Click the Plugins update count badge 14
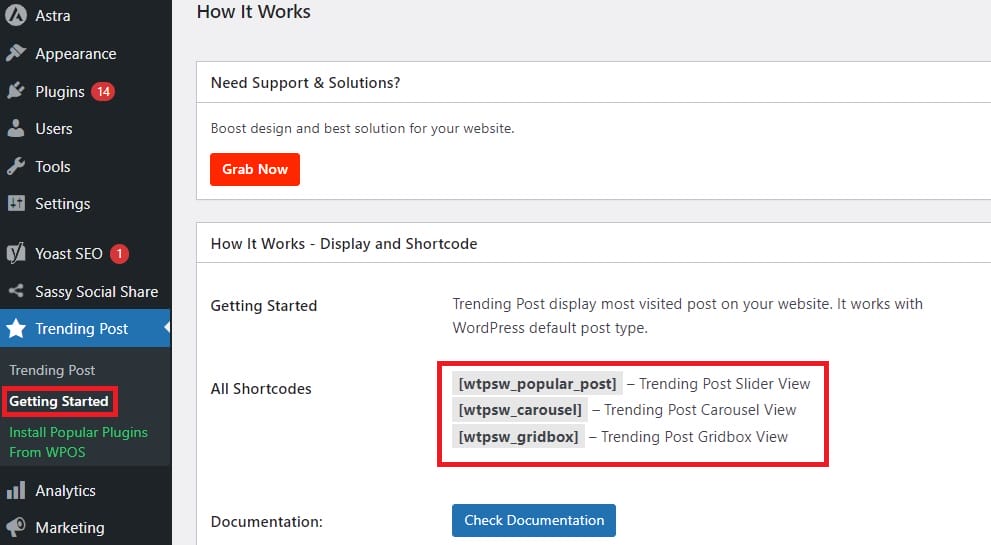The width and height of the screenshot is (991, 545). point(103,92)
